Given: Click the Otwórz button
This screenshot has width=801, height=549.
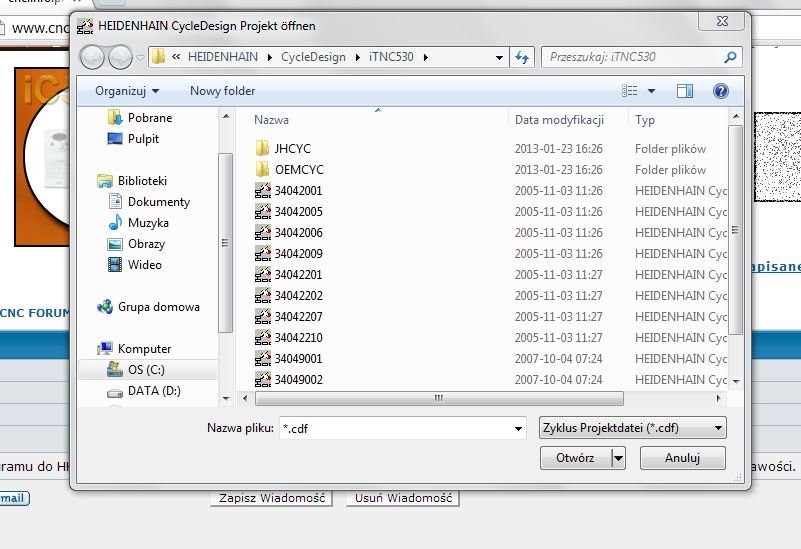Looking at the screenshot, I should point(575,458).
